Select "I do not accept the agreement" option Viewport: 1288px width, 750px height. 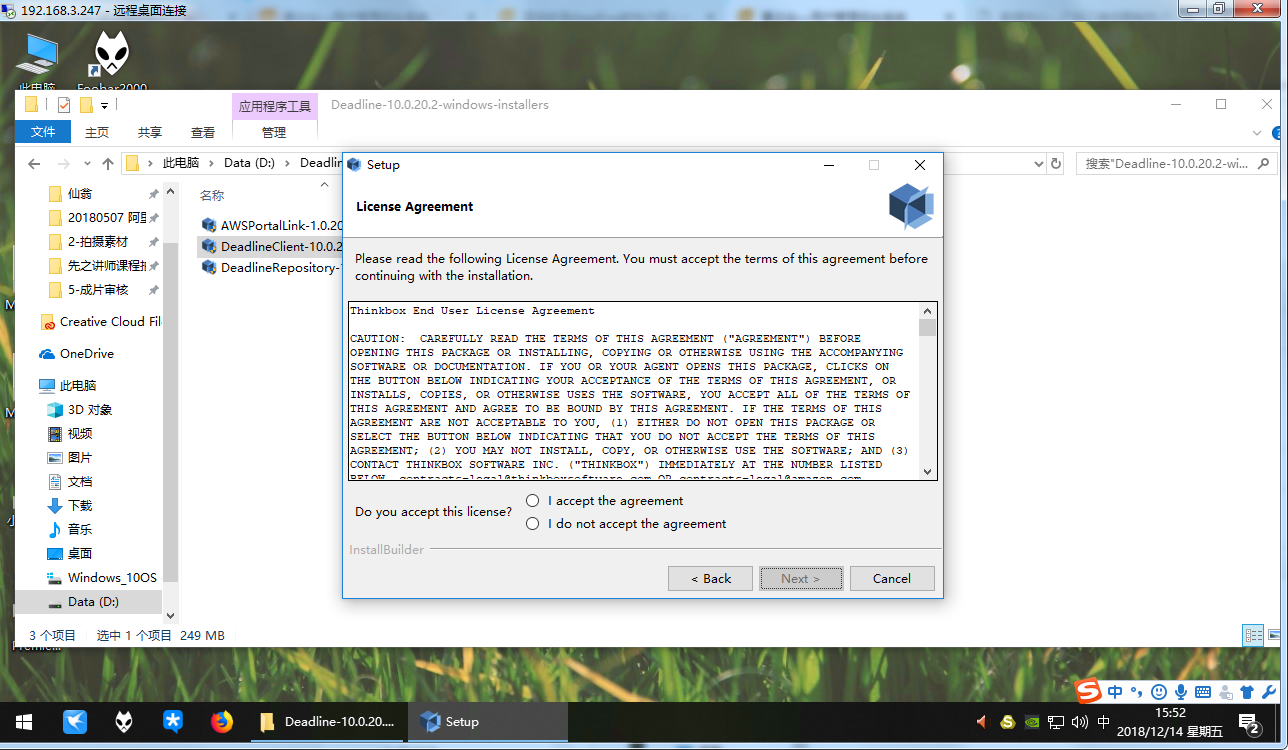533,523
